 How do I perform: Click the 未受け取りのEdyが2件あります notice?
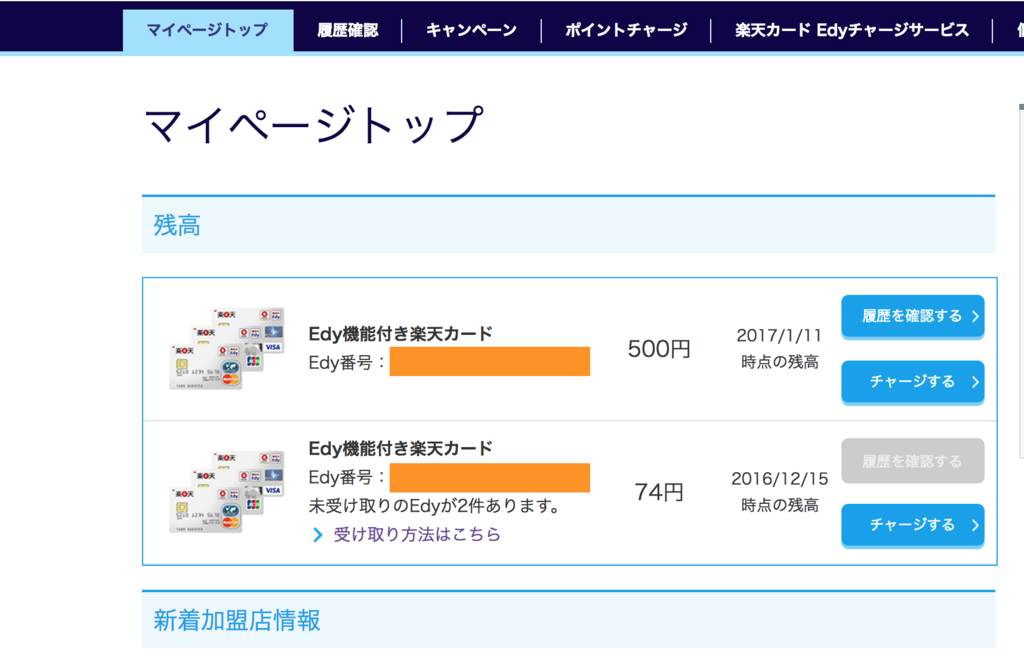click(x=435, y=506)
